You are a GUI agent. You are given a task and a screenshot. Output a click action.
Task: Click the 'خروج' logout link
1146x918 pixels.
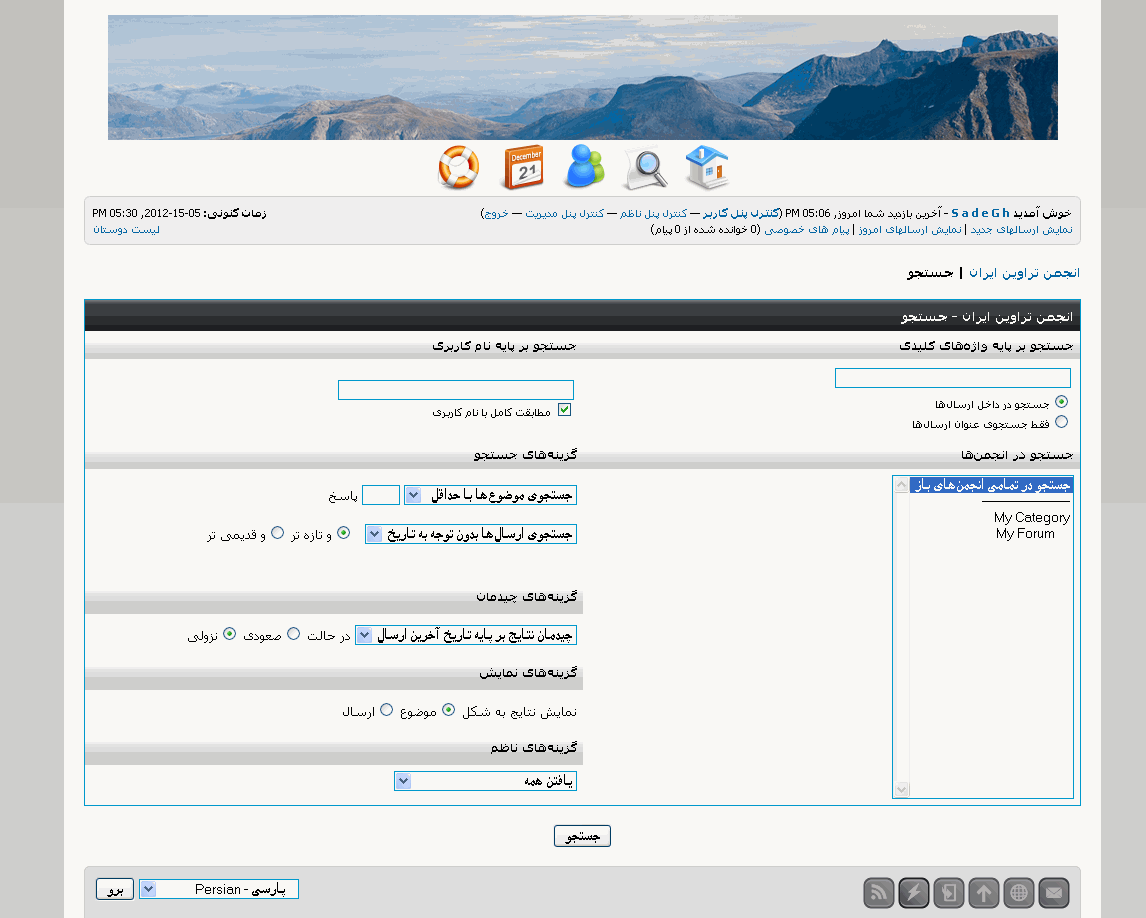click(x=496, y=213)
